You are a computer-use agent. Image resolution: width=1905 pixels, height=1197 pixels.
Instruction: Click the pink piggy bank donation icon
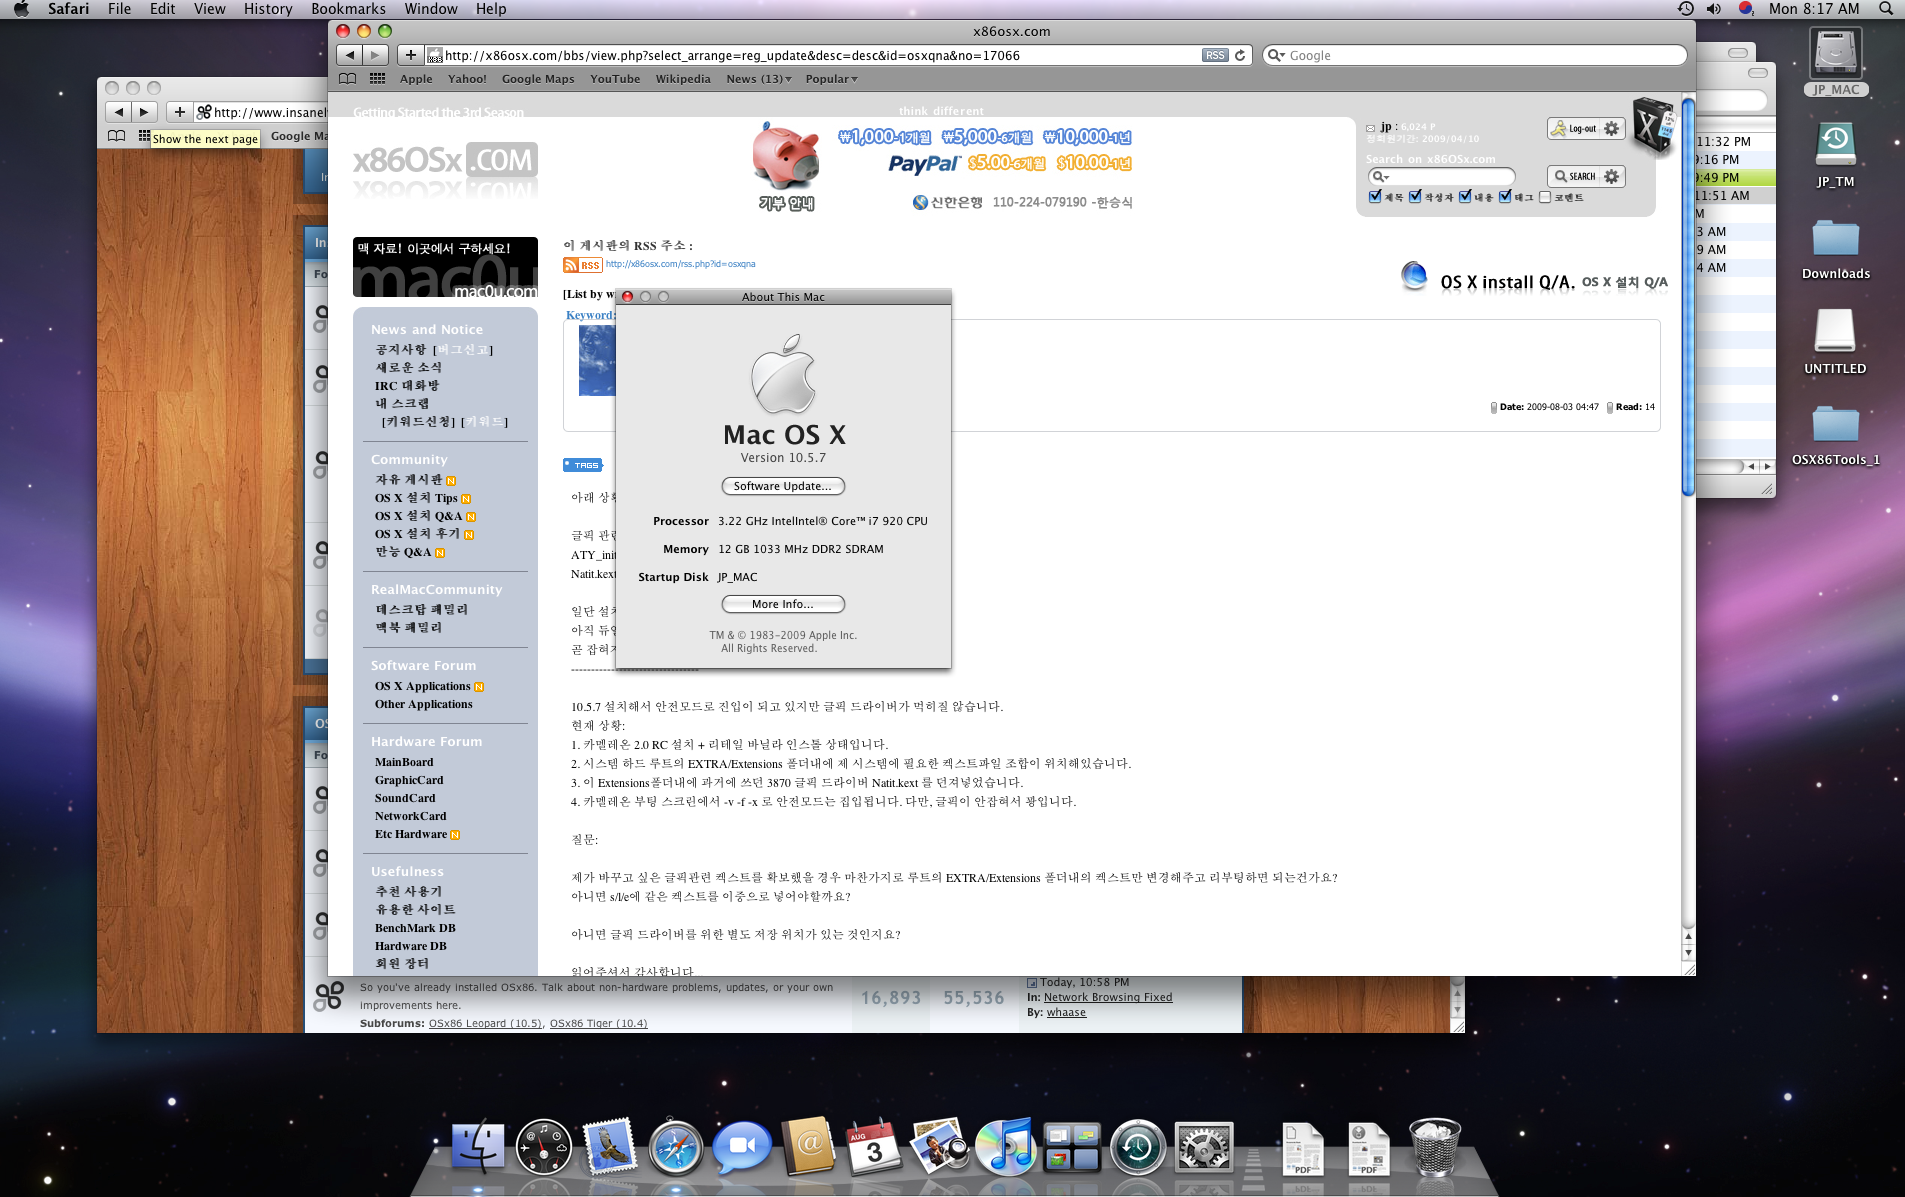(786, 156)
